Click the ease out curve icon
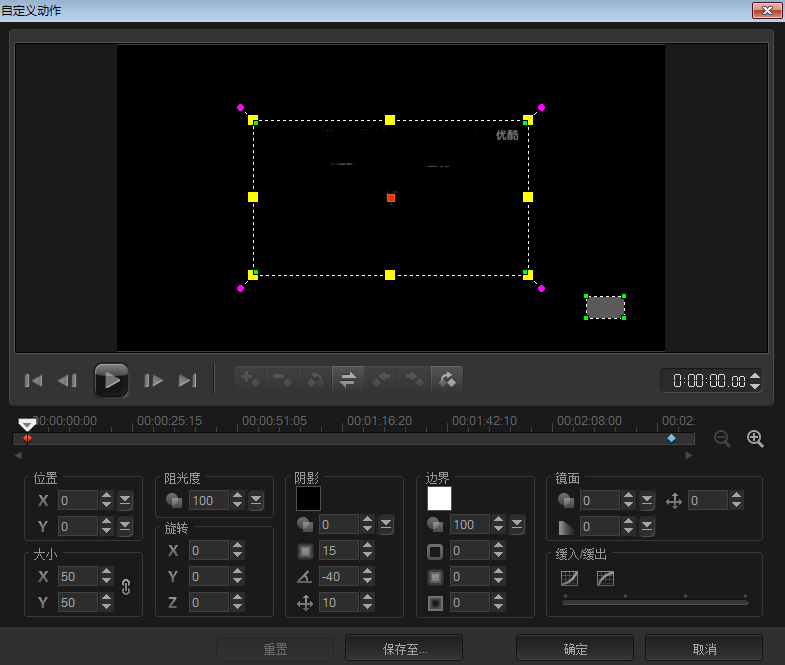Screen dimensions: 785x665 tap(605, 578)
